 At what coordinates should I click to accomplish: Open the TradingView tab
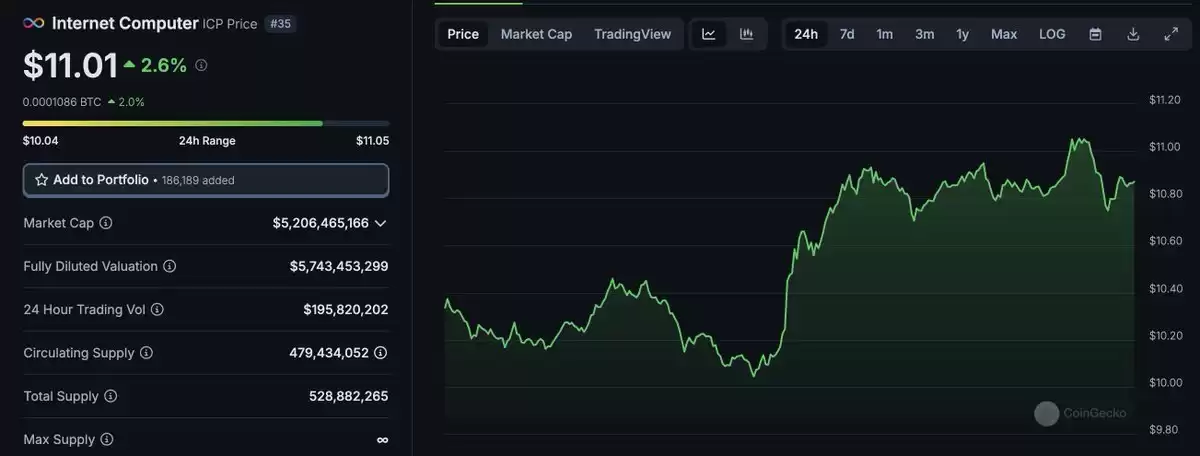pyautogui.click(x=633, y=34)
